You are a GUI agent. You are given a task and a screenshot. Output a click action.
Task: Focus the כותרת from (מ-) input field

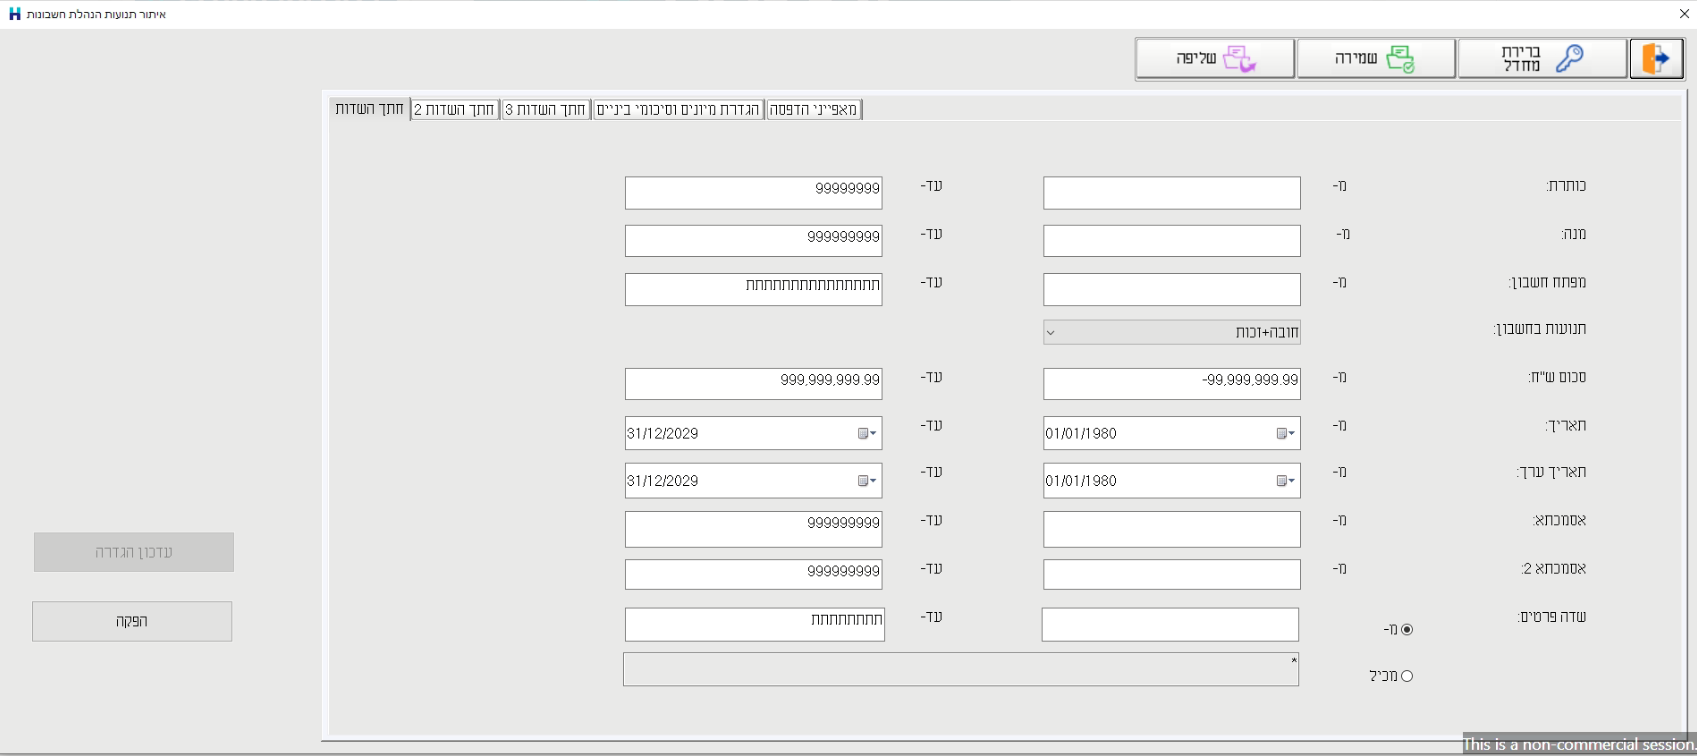tap(1172, 193)
